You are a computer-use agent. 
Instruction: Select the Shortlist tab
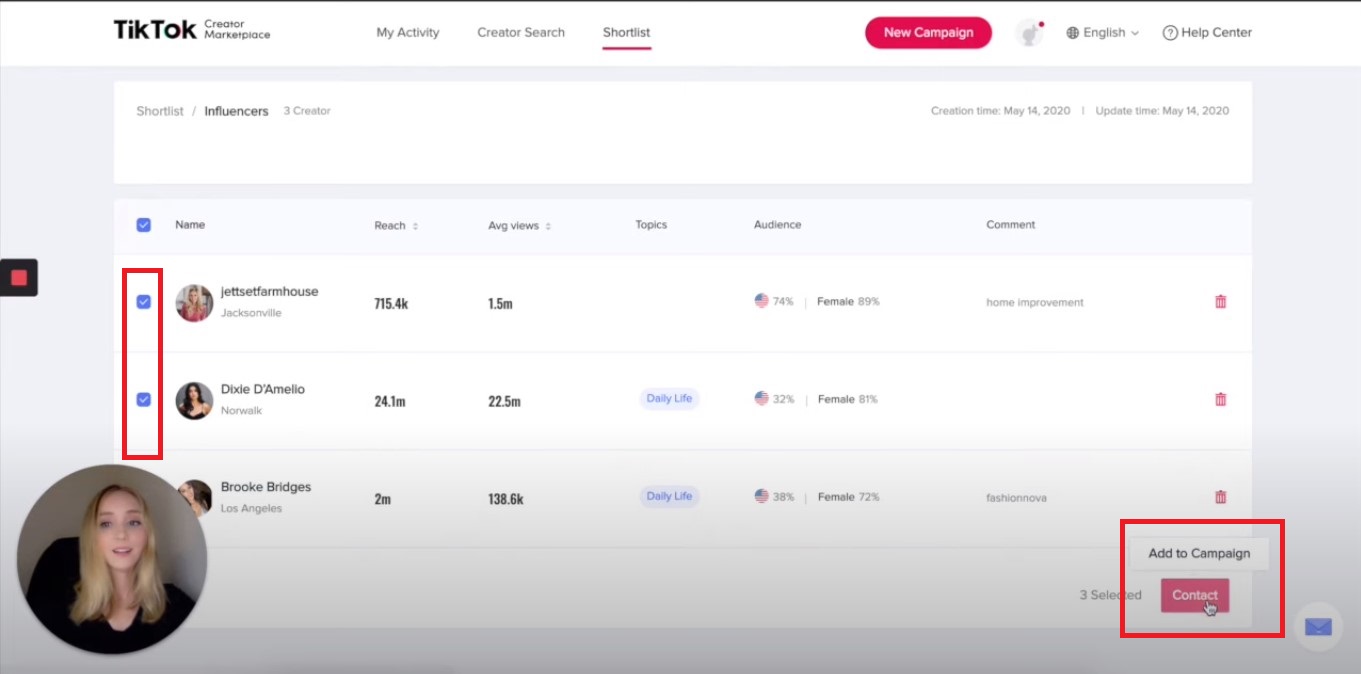click(x=626, y=33)
